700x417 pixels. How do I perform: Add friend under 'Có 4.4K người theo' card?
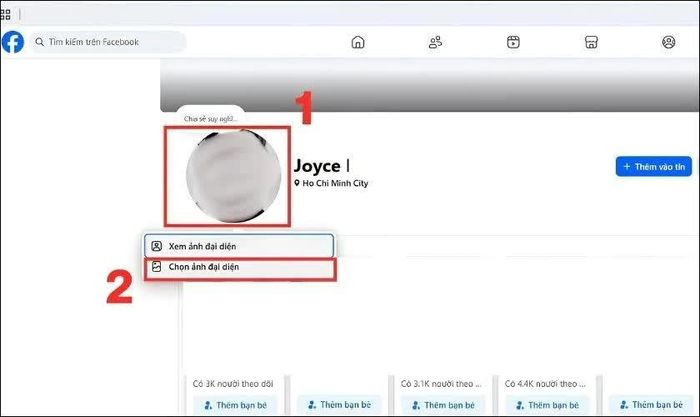(x=547, y=405)
